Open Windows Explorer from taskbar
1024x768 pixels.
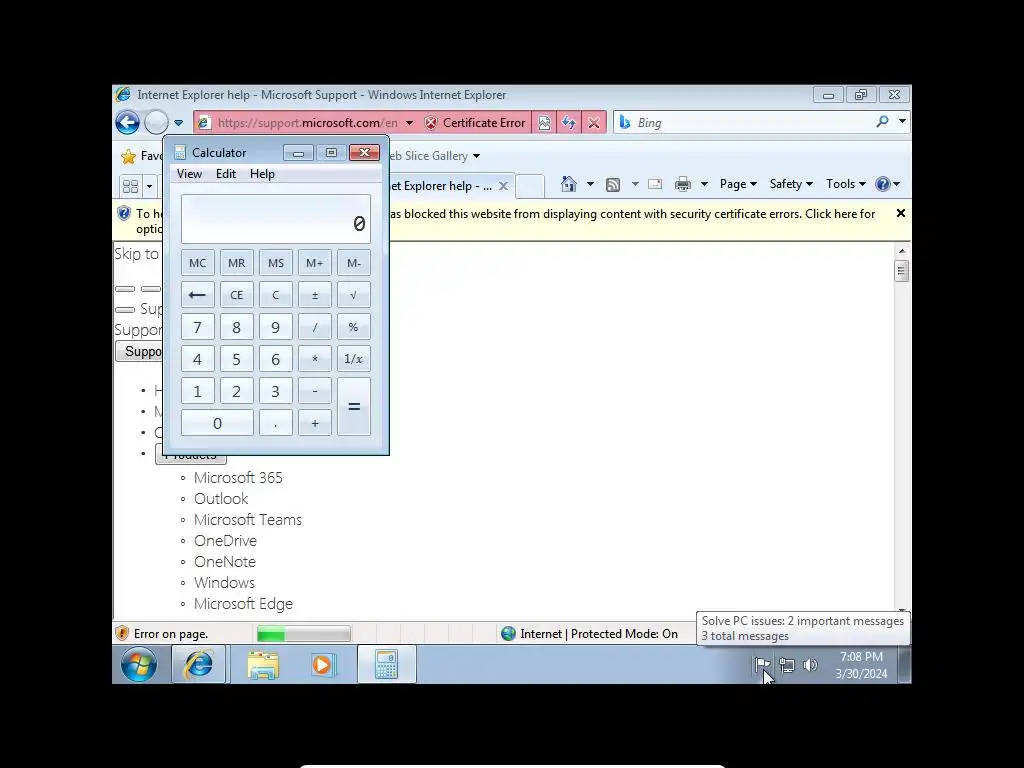tap(263, 665)
